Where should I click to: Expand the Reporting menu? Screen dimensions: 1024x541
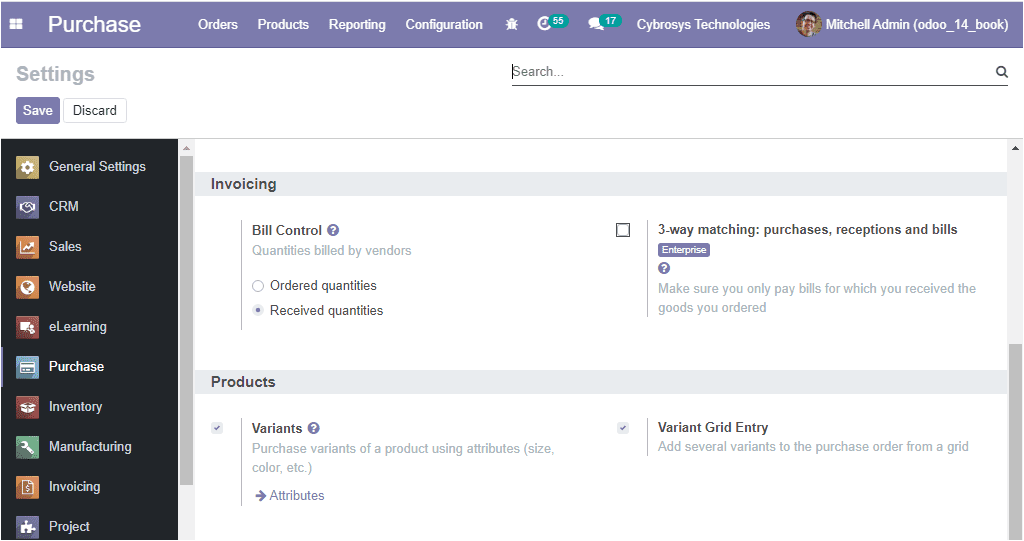point(357,24)
